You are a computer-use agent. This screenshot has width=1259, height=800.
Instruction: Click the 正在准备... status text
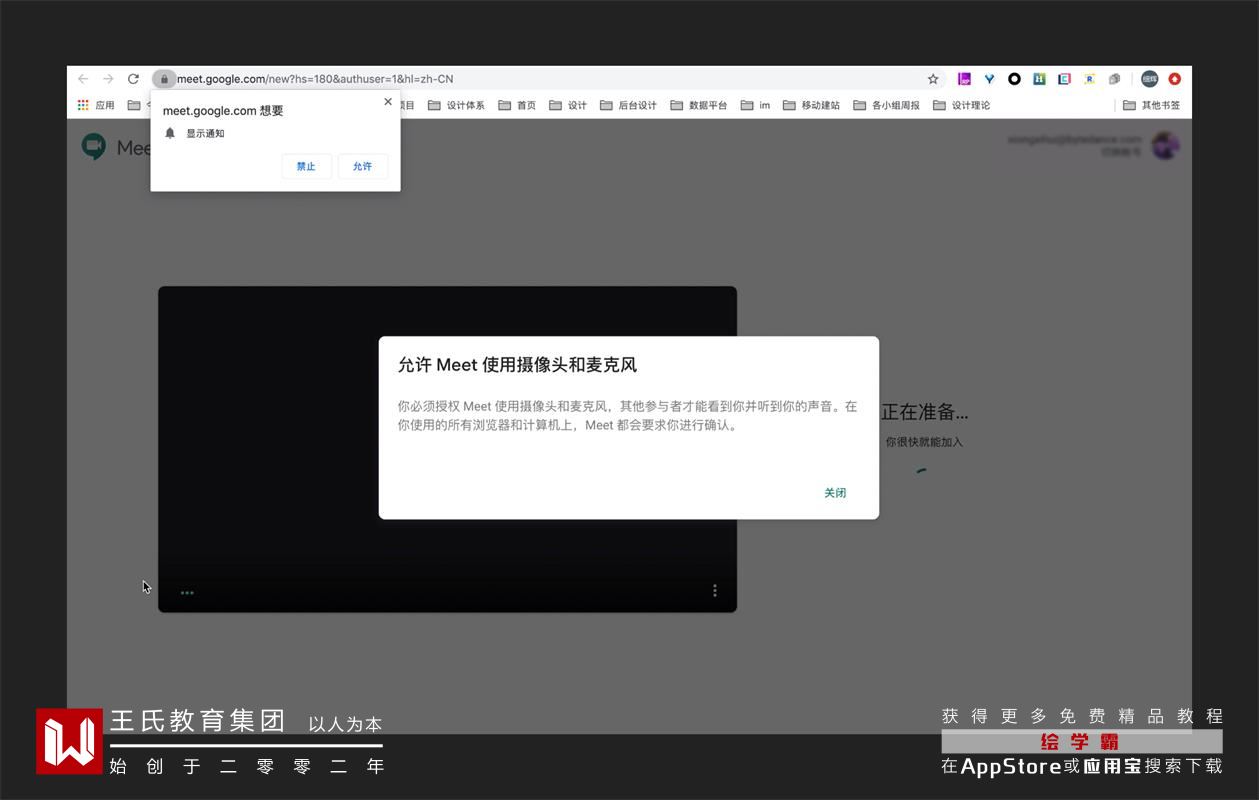924,412
